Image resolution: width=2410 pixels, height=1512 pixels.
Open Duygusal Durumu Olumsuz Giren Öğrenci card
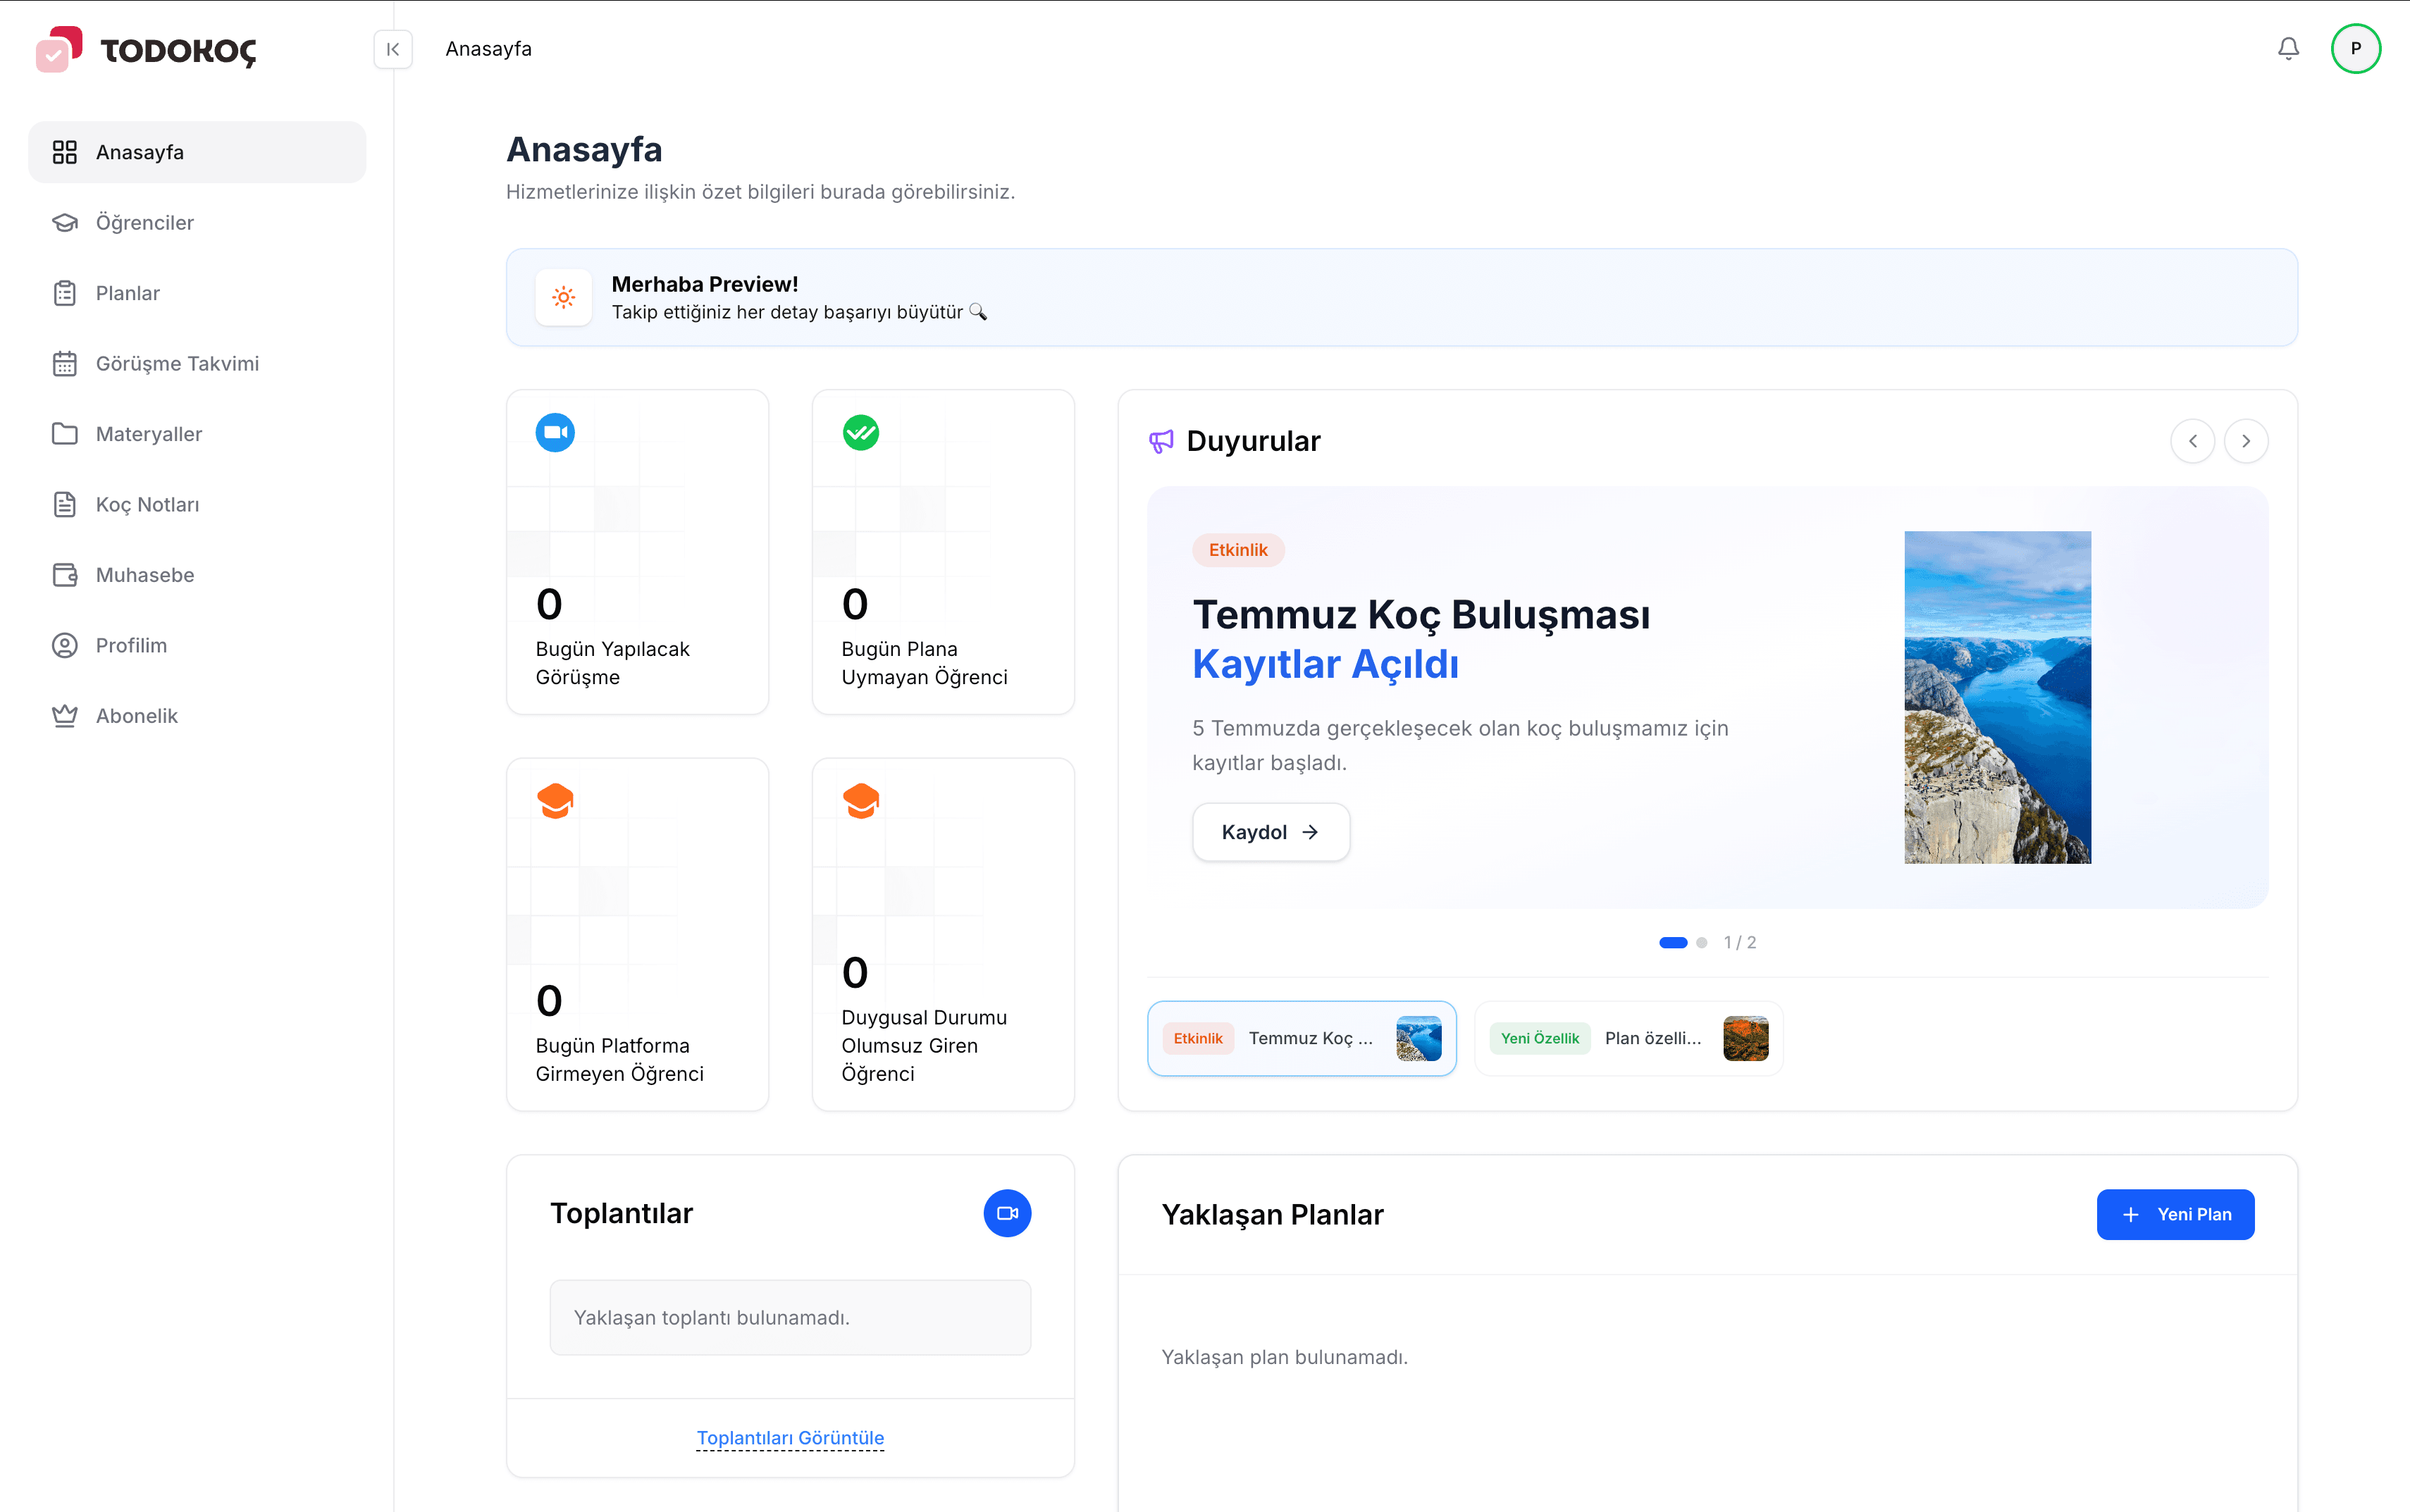point(943,934)
